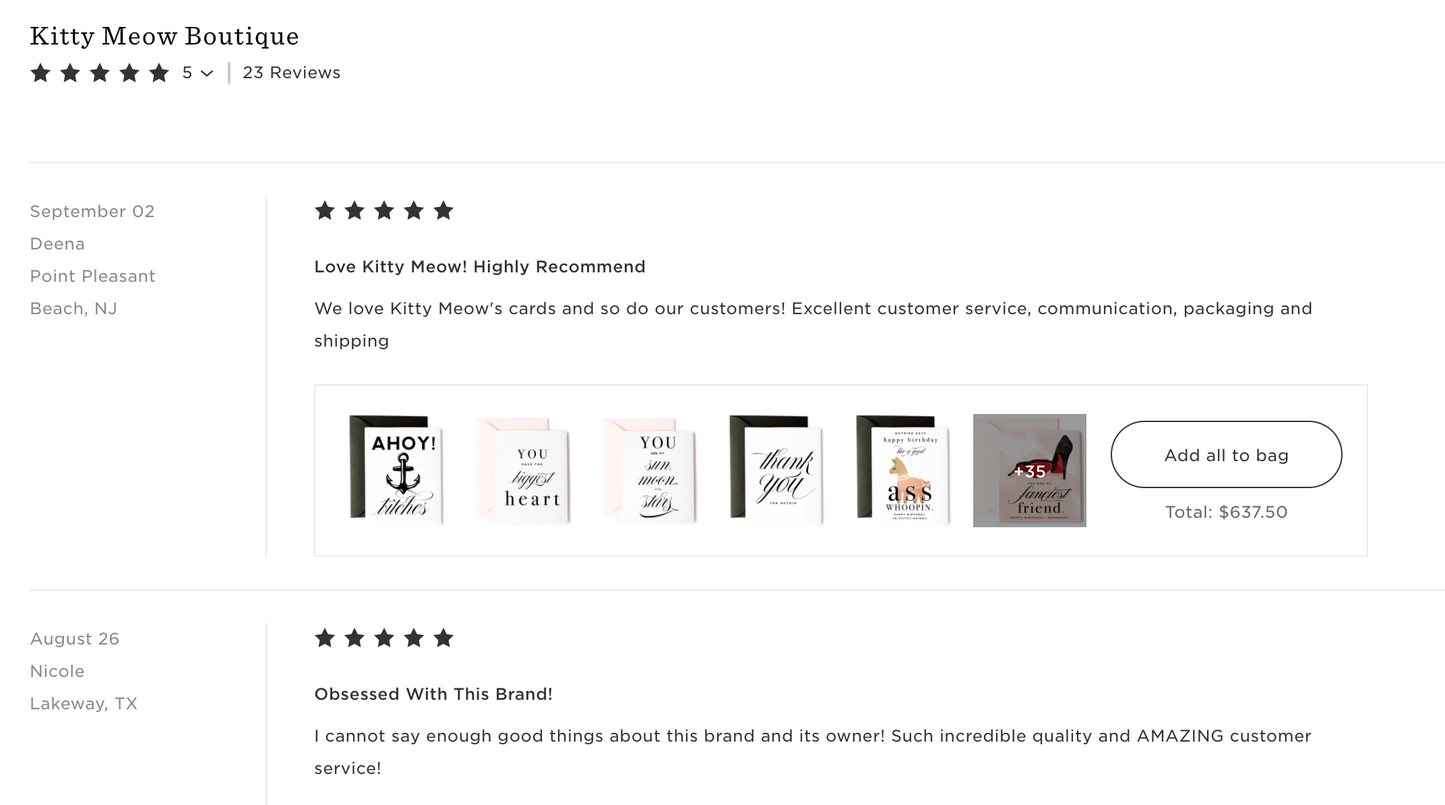Screen dimensions: 1445x805
Task: Click 'Add all to bag' button
Action: (1225, 454)
